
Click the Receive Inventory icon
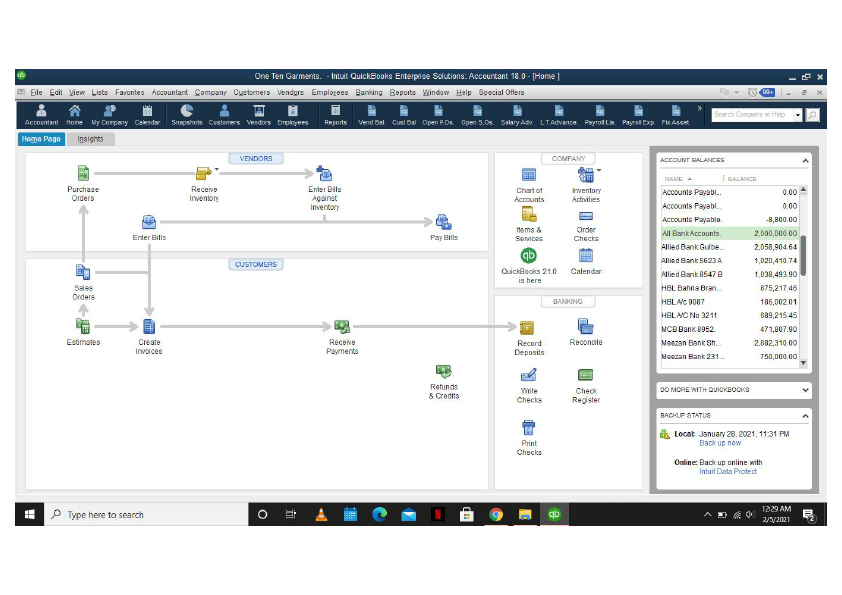(204, 173)
